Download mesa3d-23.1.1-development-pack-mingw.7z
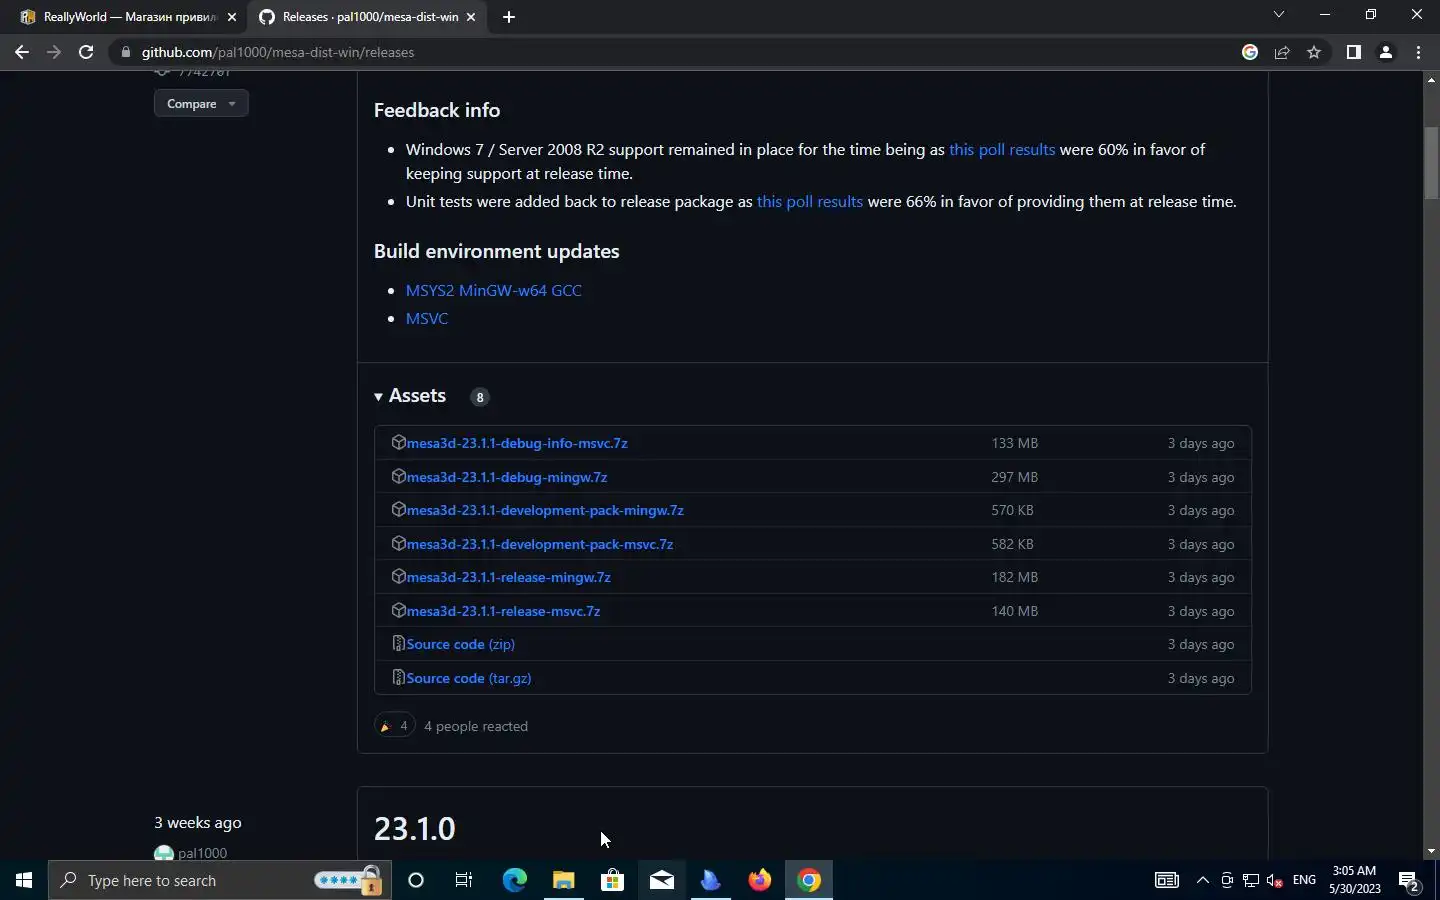This screenshot has width=1440, height=900. click(x=545, y=510)
